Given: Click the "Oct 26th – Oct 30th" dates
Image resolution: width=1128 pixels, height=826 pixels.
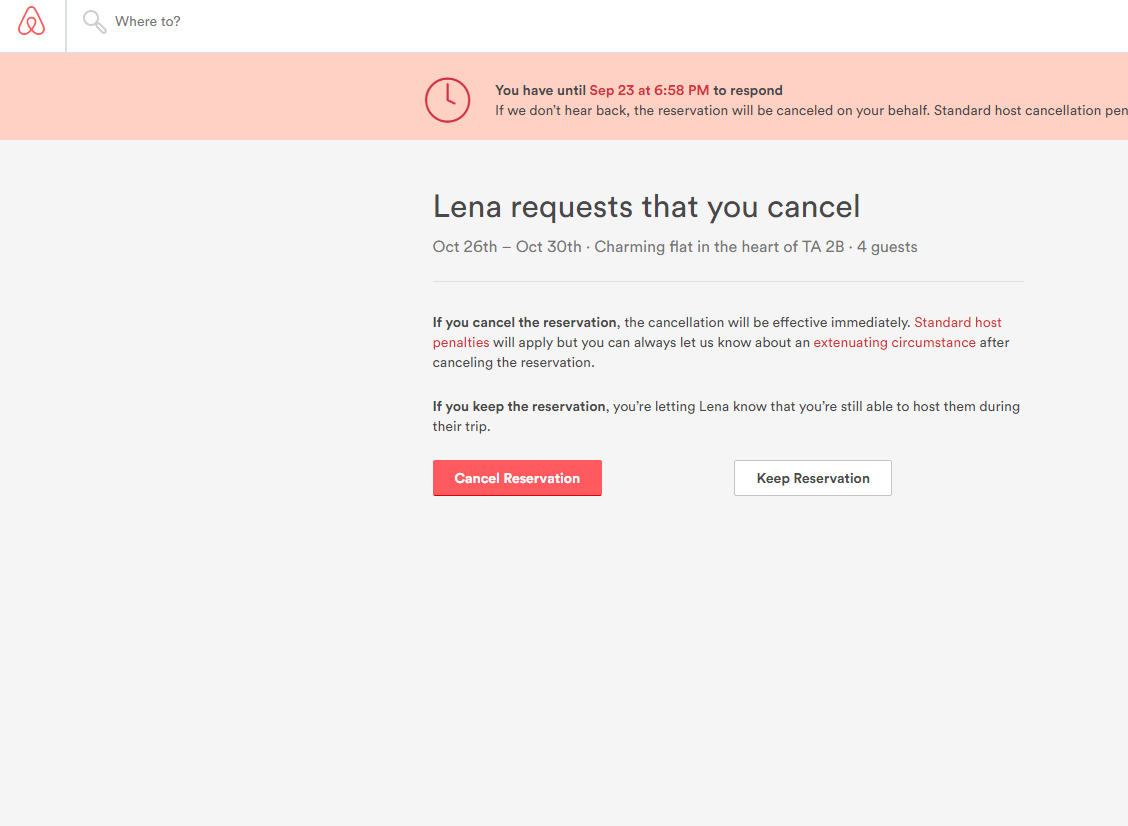Looking at the screenshot, I should coord(507,247).
